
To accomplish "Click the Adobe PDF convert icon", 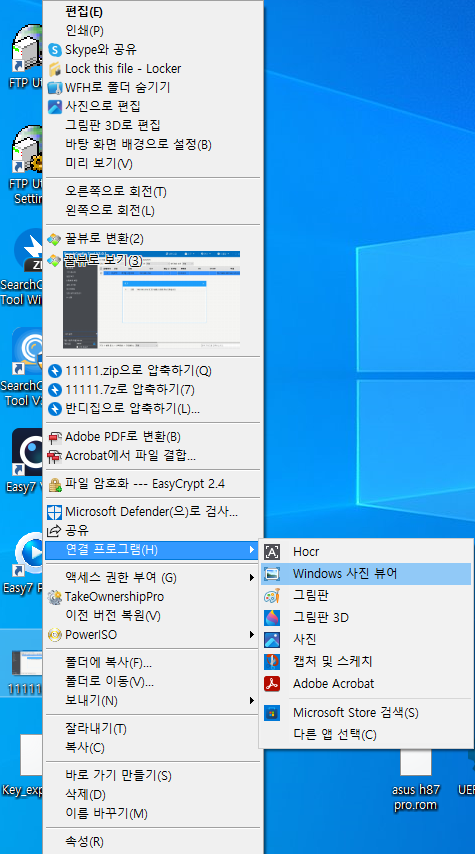I will [x=55, y=437].
